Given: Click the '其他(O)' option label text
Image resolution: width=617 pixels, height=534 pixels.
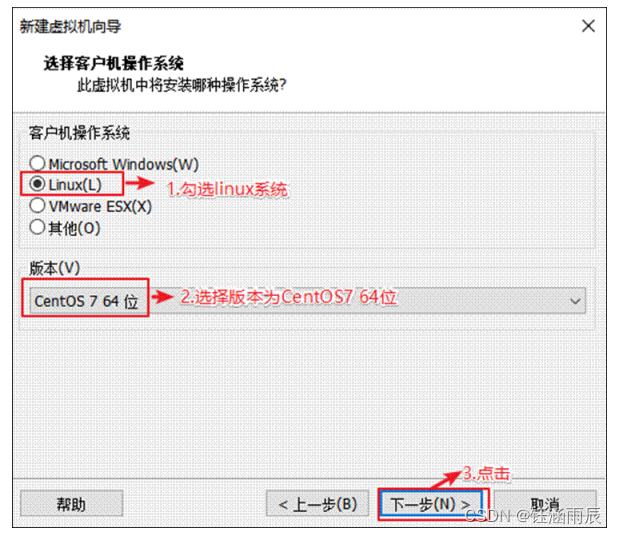Looking at the screenshot, I should tap(74, 228).
